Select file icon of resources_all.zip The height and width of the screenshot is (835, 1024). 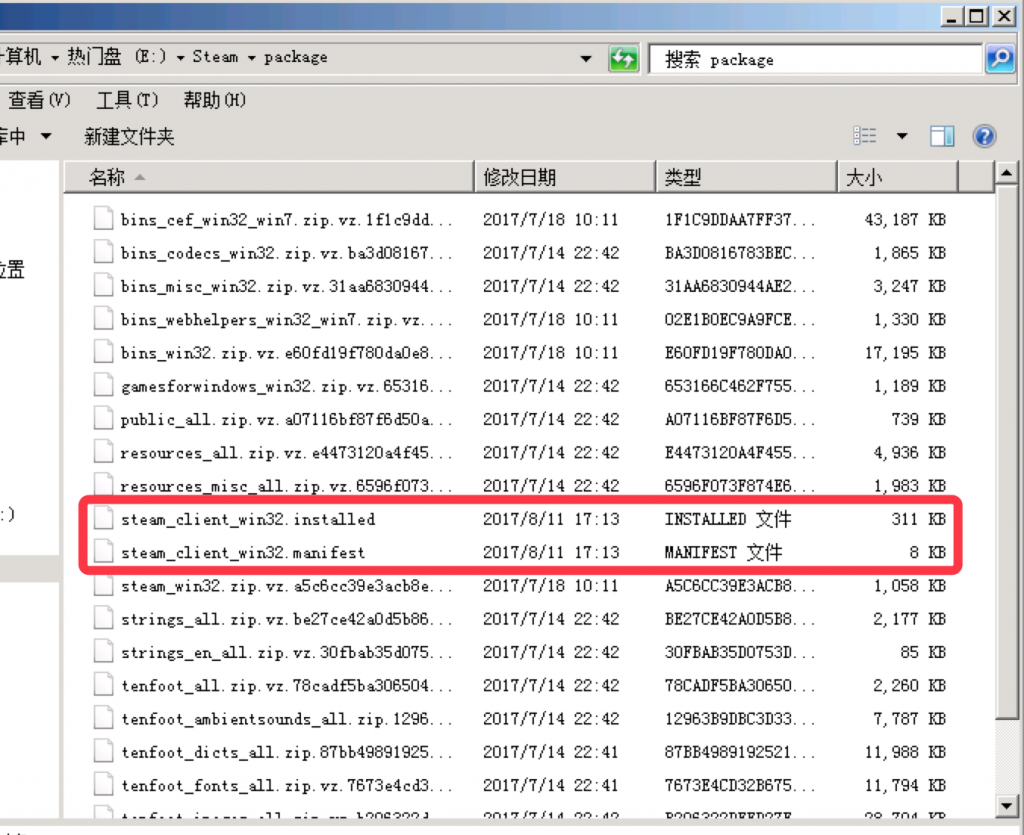(103, 451)
